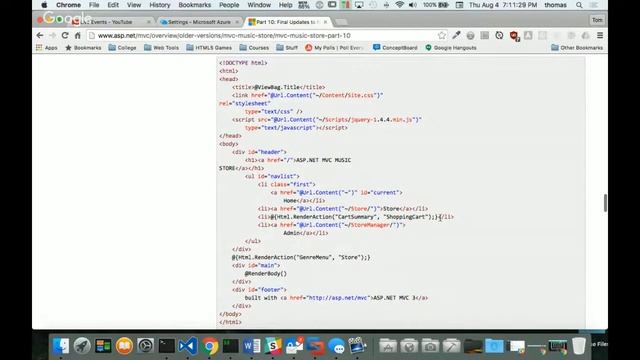
Task: Open the iMovie clapperboard icon in Dock
Action: click(x=358, y=346)
